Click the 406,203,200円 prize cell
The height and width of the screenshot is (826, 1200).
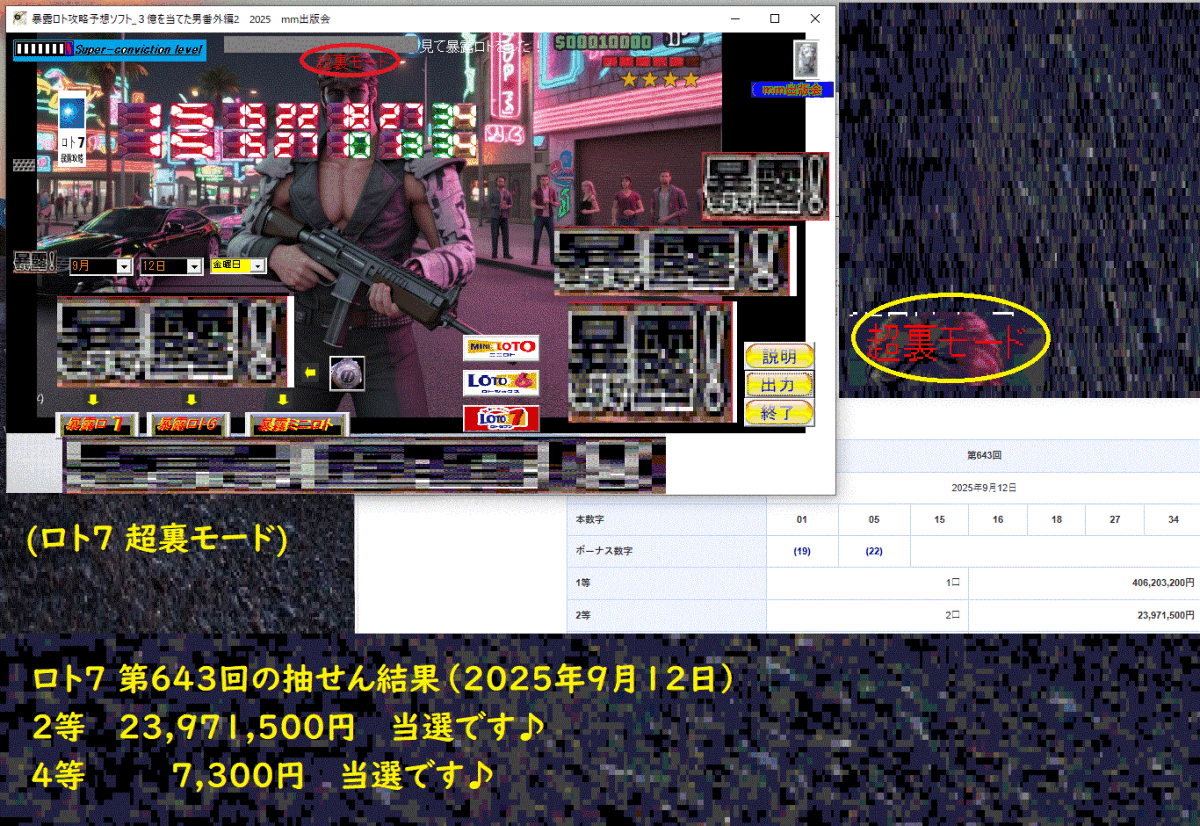[x=1085, y=583]
